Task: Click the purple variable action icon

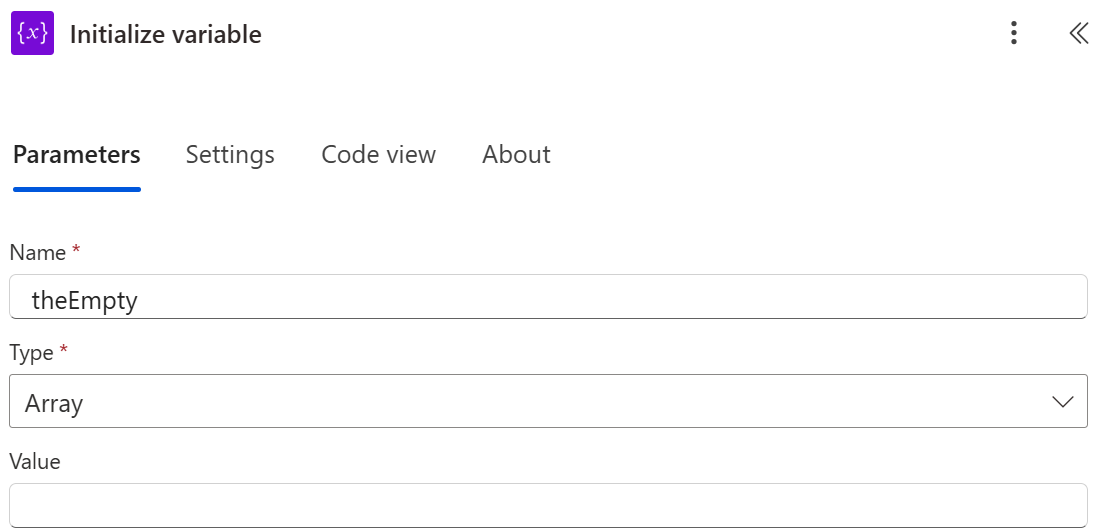Action: point(32,34)
